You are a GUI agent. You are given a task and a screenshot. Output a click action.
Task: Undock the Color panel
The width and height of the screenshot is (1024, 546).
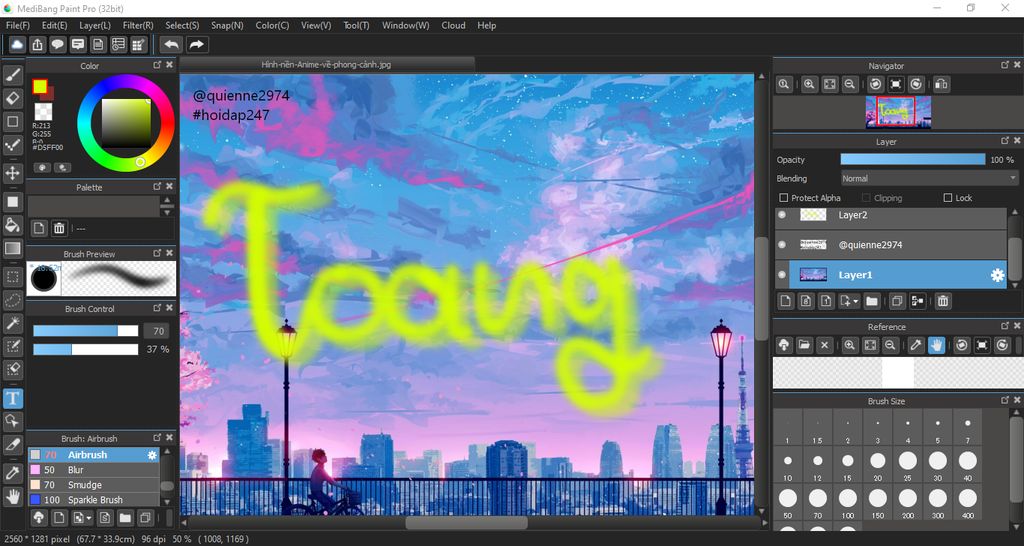(157, 65)
